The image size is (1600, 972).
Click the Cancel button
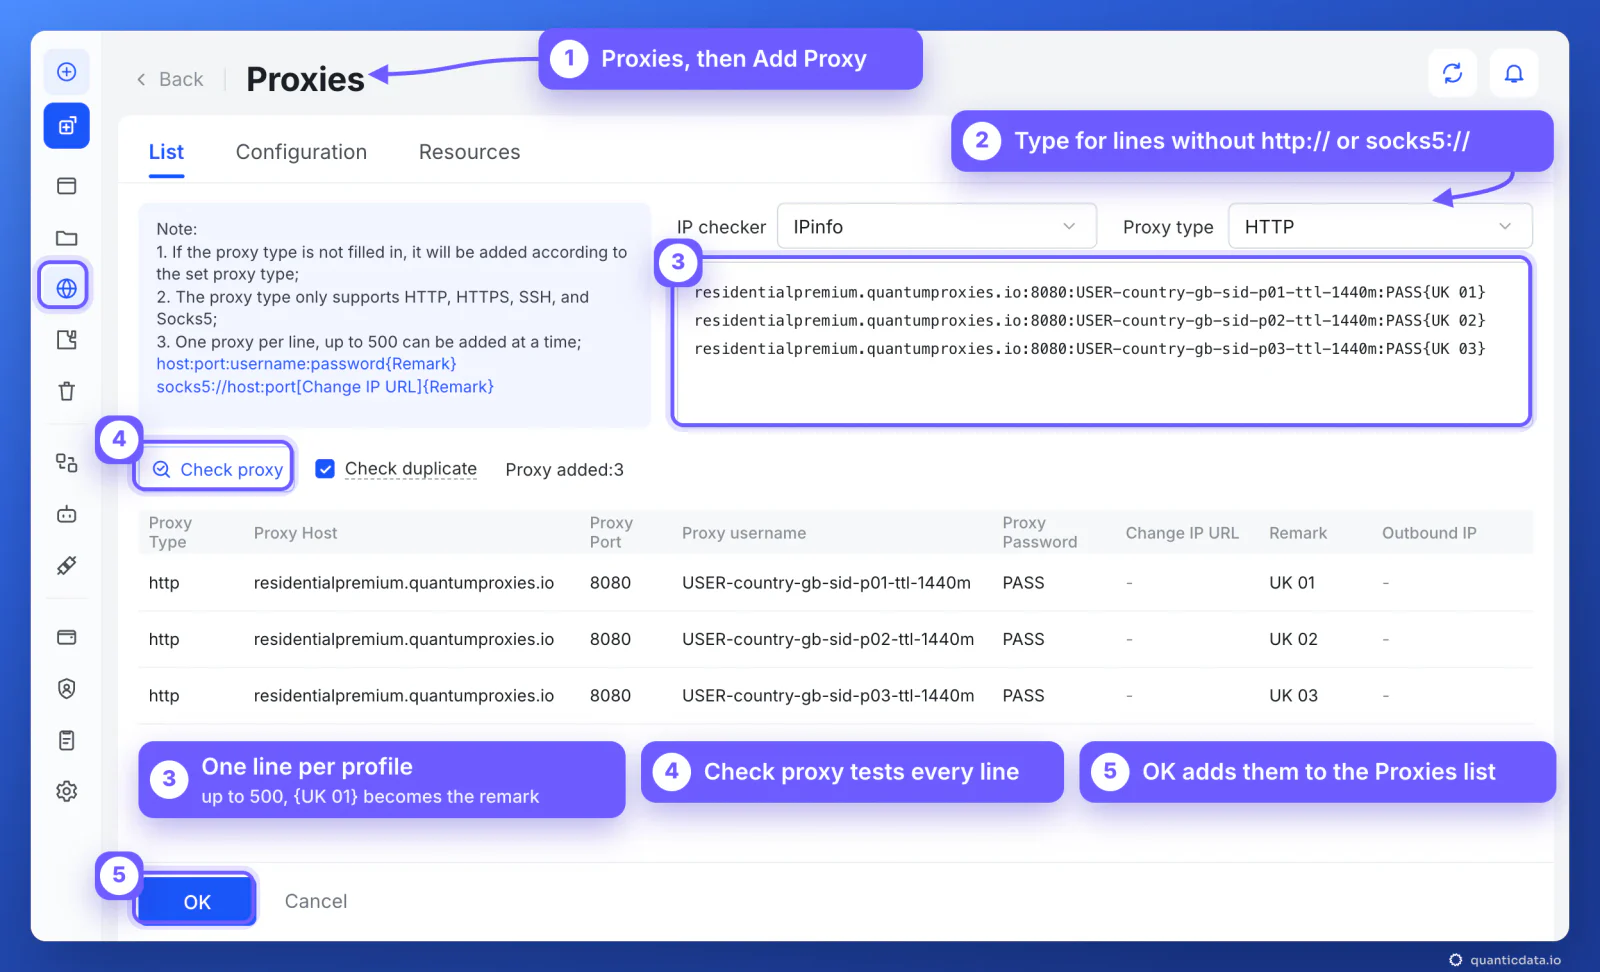pos(316,901)
